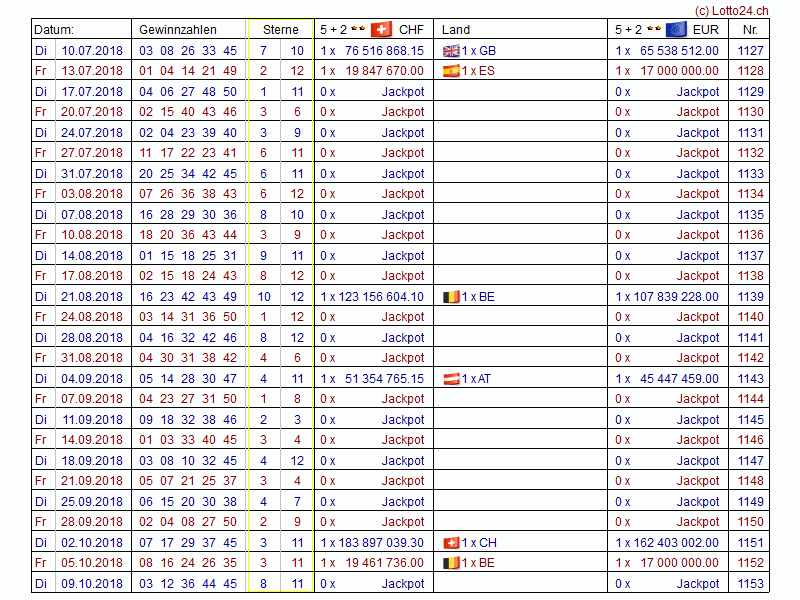800x600 pixels.
Task: Select the Sterne column header
Action: (281, 30)
